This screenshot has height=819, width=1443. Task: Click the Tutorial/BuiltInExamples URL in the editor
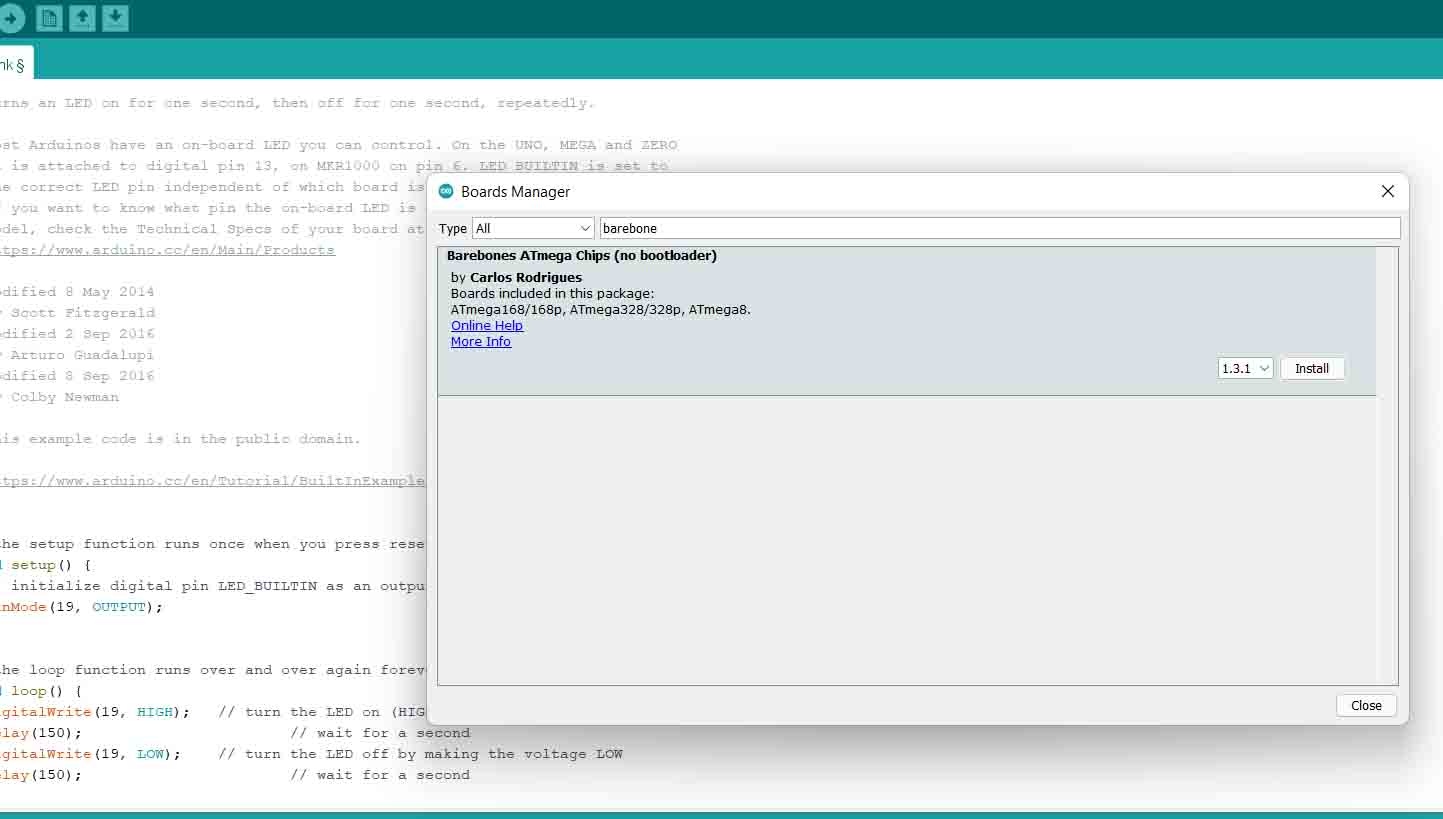pyautogui.click(x=212, y=481)
